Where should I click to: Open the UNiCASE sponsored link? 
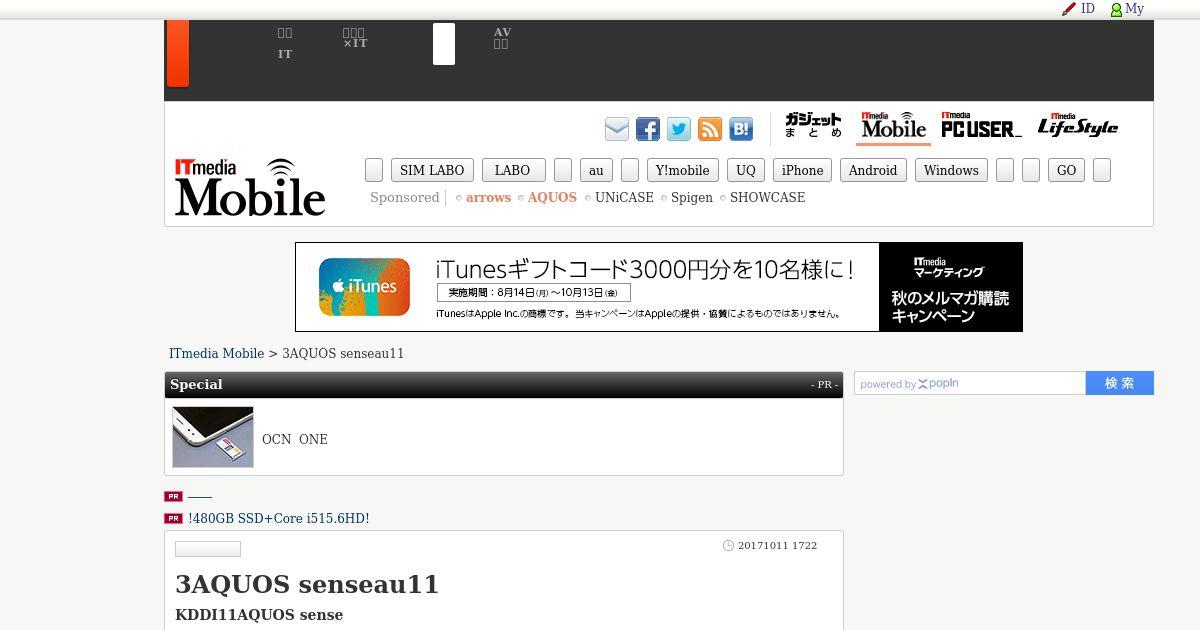click(624, 198)
